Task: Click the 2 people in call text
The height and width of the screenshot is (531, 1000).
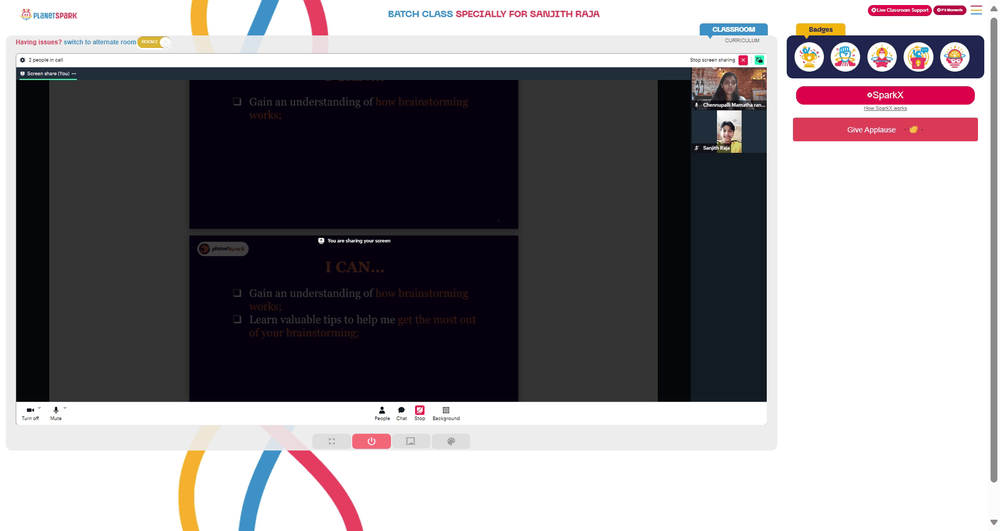Action: (45, 60)
